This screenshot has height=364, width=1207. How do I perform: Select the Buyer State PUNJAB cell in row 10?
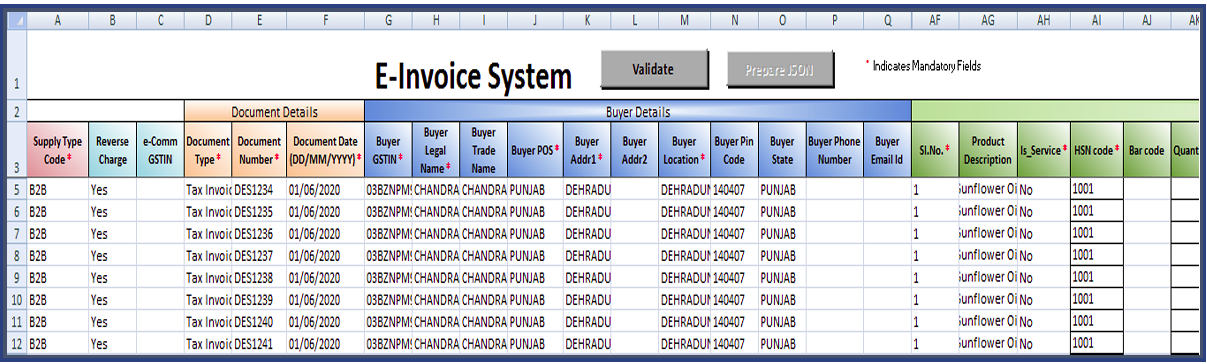(x=782, y=299)
